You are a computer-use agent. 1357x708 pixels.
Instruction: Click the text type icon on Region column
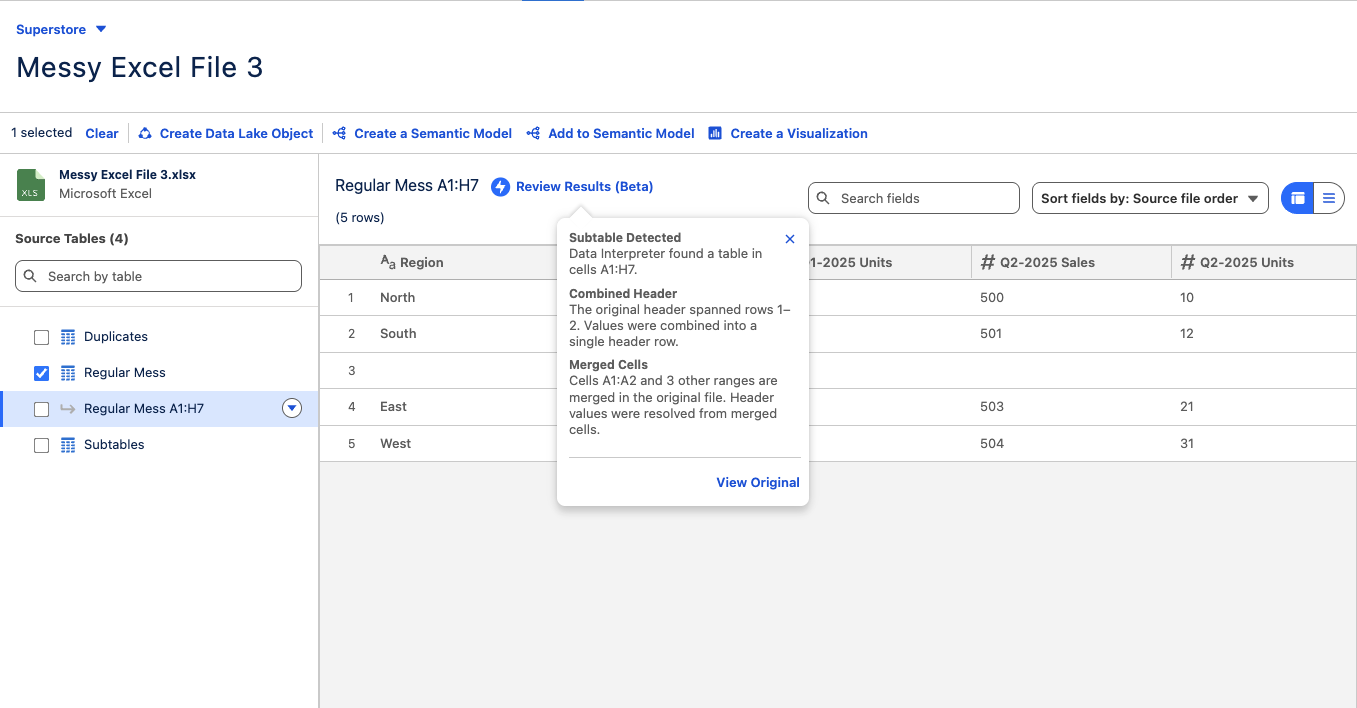click(x=388, y=262)
